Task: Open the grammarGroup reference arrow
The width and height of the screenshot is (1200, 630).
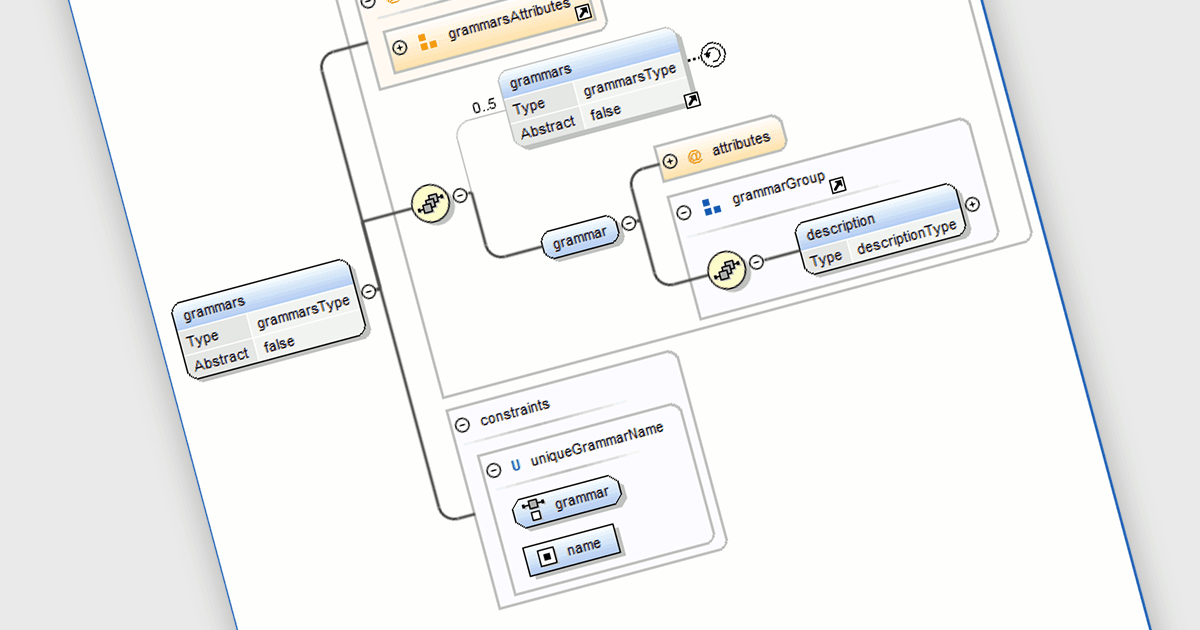Action: pos(838,184)
